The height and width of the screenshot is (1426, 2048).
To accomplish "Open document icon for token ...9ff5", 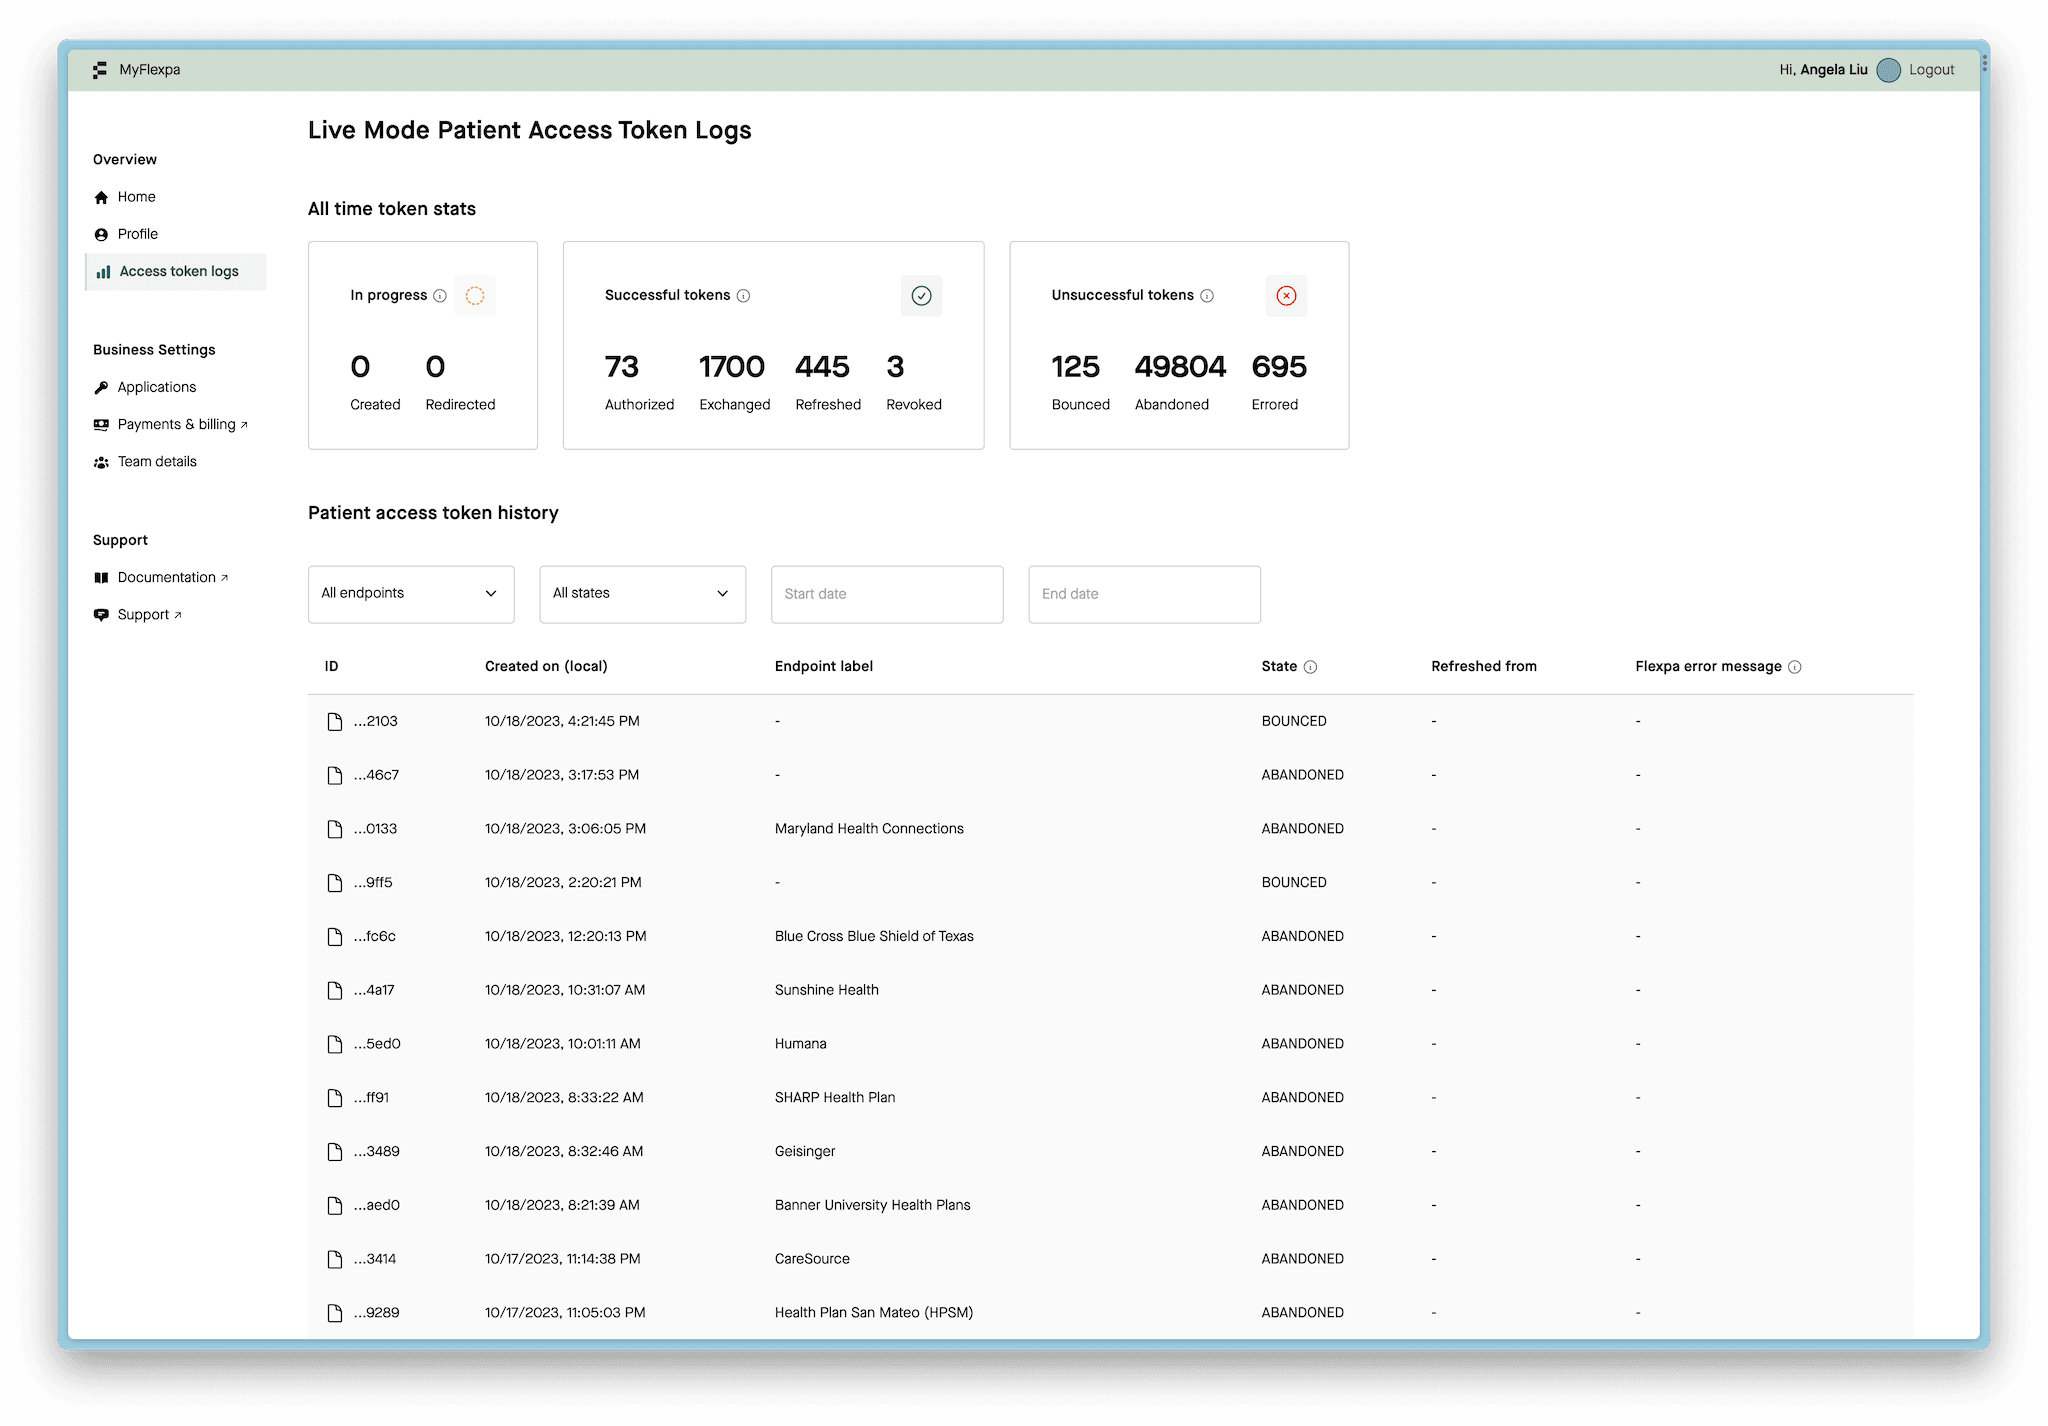I will [335, 883].
